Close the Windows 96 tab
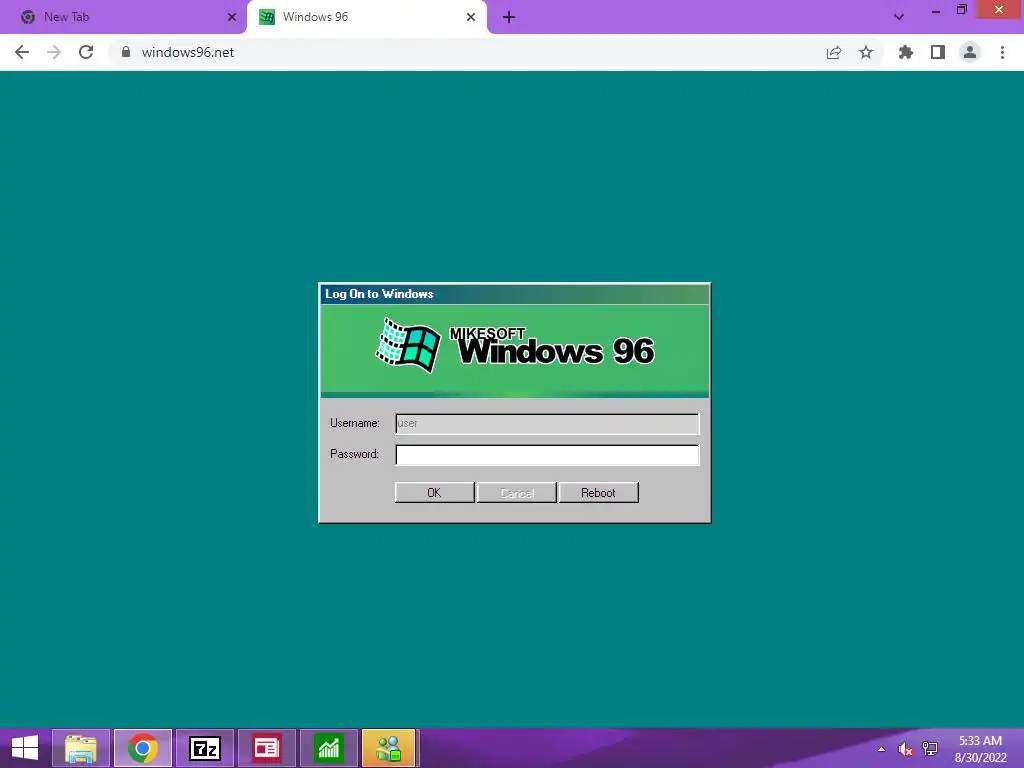The height and width of the screenshot is (768, 1024). 471,17
